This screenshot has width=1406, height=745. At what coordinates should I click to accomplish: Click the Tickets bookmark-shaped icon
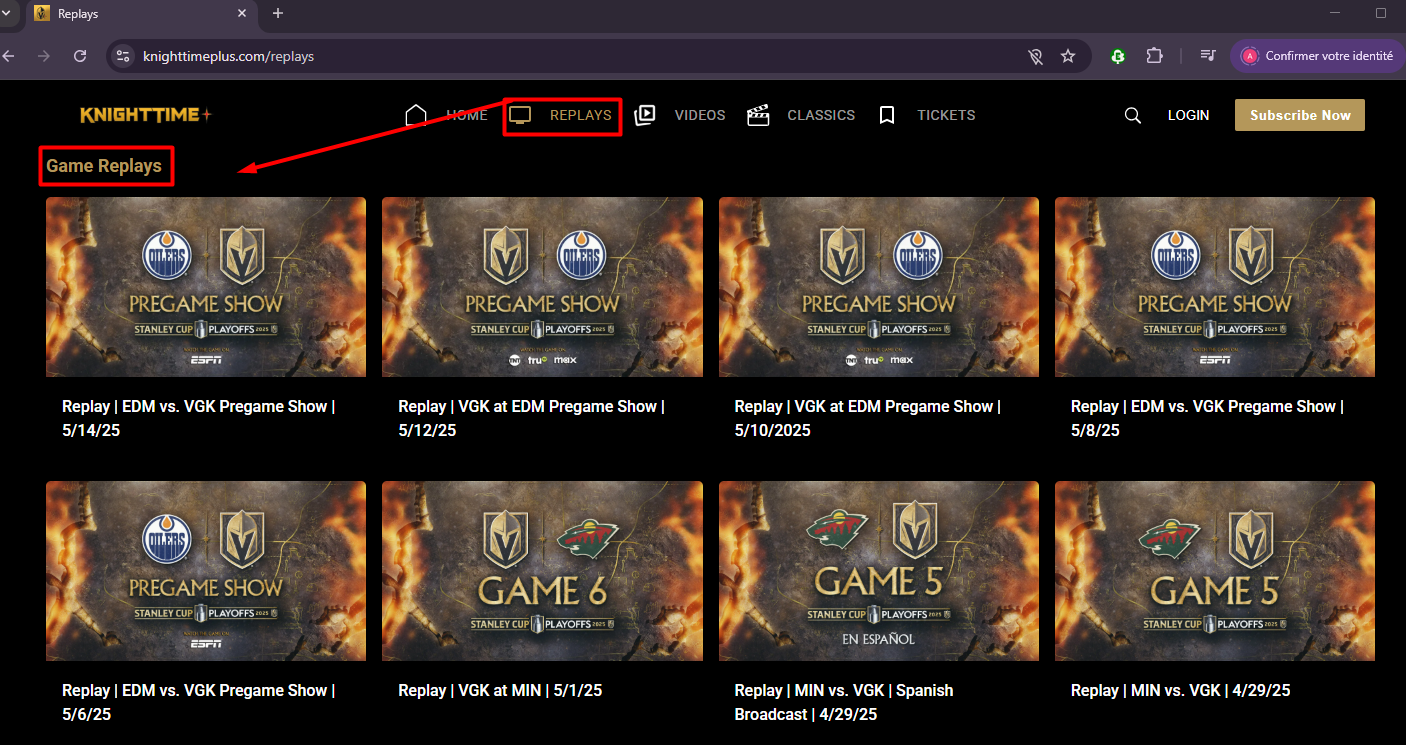[886, 115]
